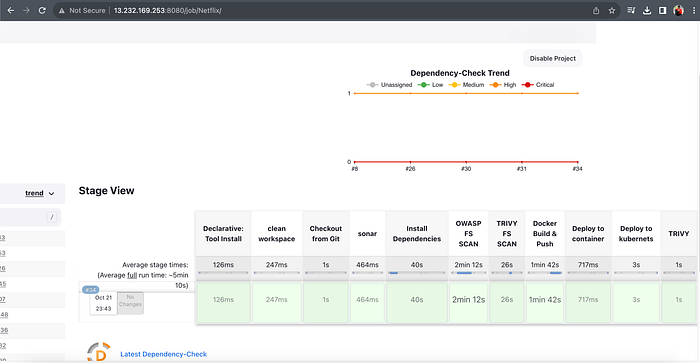The height and width of the screenshot is (363, 700).
Task: Click the TRIVY stage header
Action: (x=679, y=234)
